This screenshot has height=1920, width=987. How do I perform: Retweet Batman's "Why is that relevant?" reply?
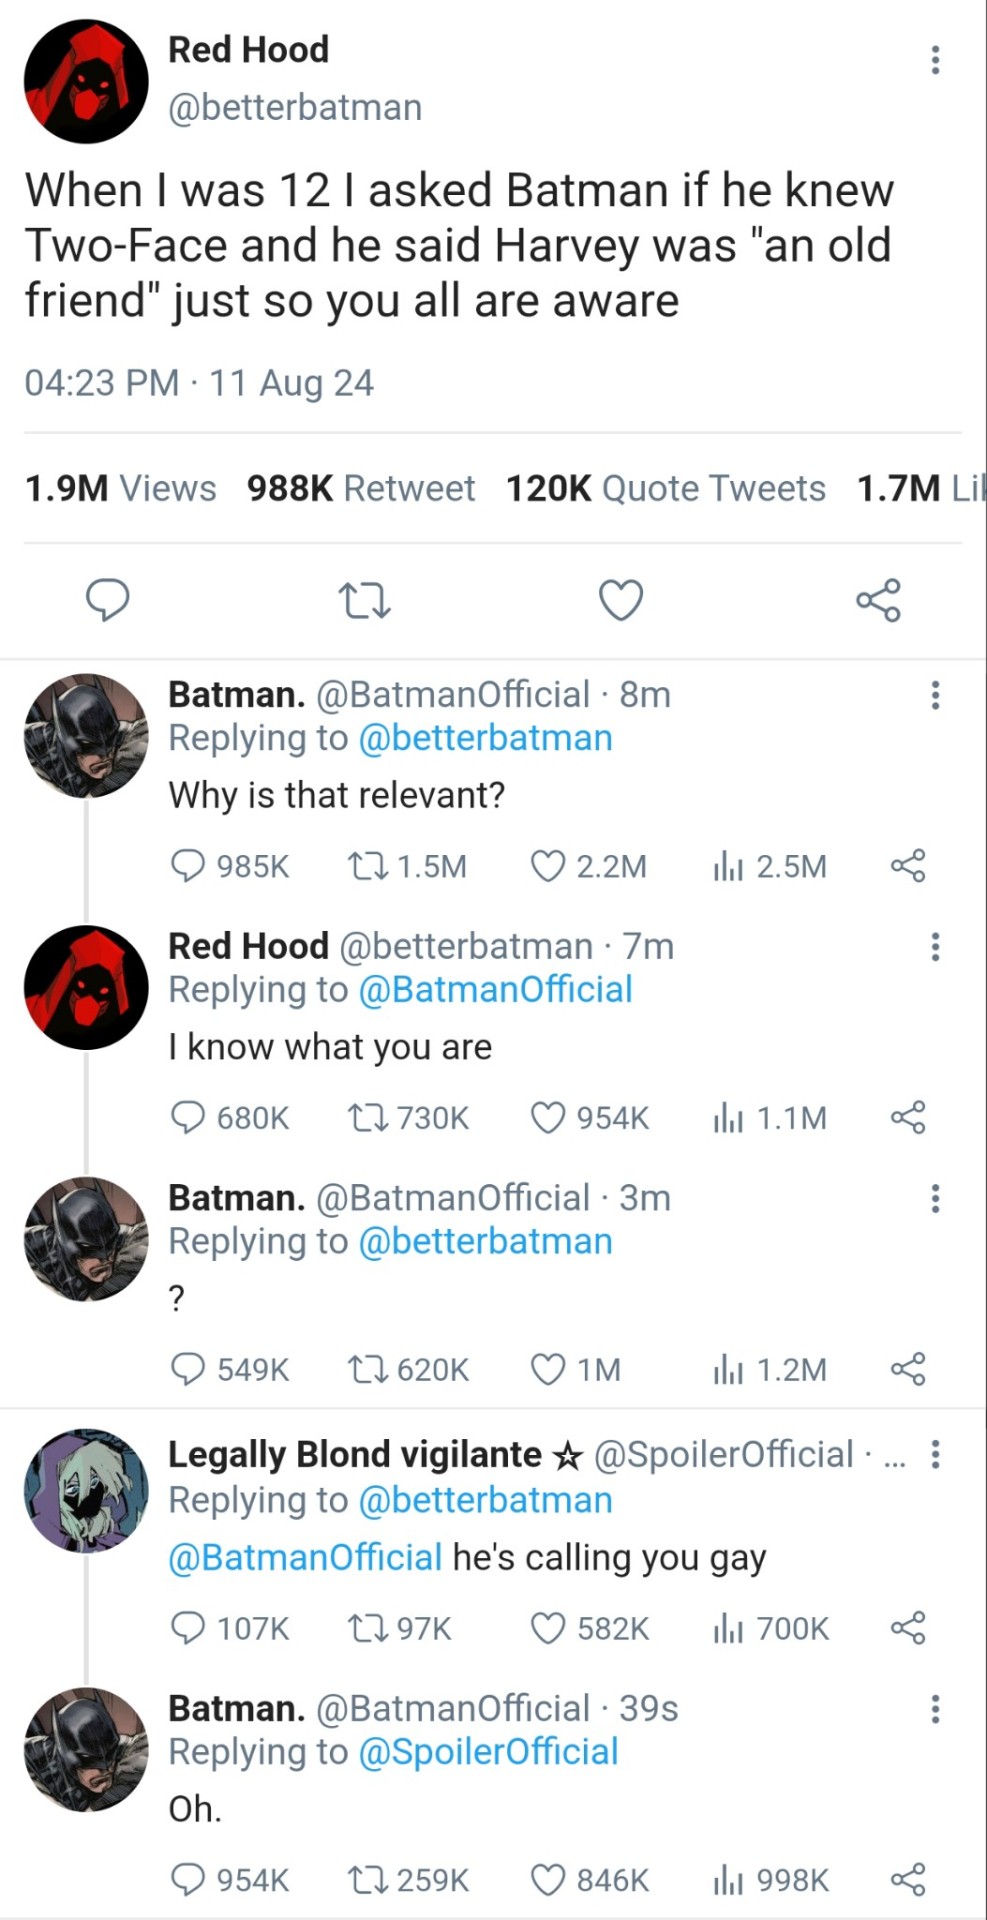362,866
